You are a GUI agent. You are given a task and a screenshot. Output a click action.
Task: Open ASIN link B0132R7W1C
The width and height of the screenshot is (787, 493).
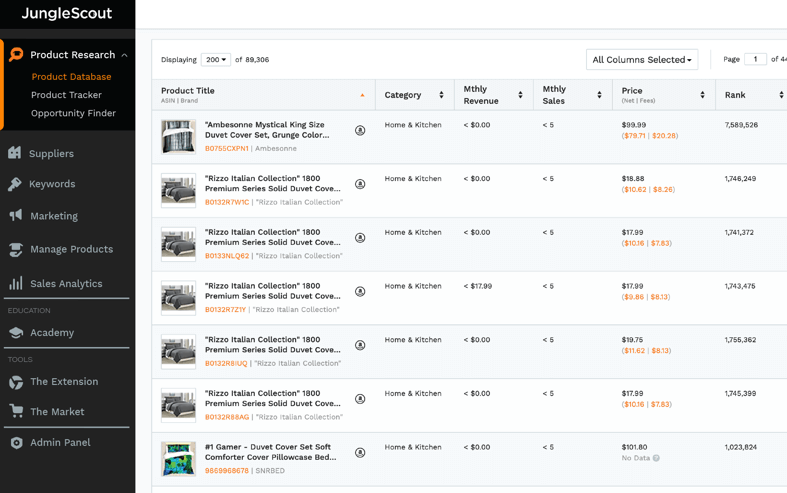tap(226, 202)
